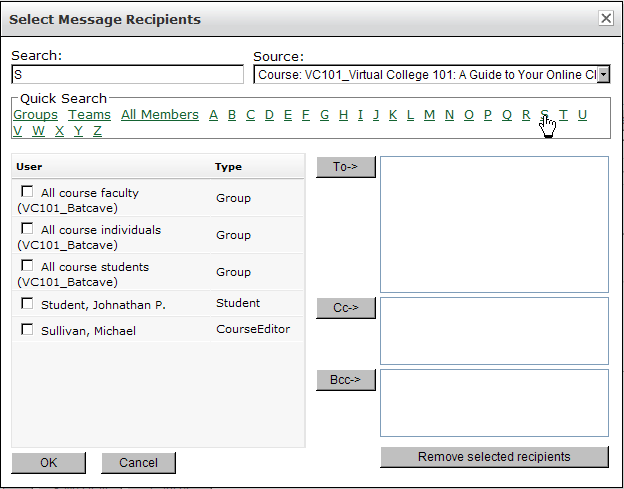Close the Select Message Recipients dialog
The width and height of the screenshot is (624, 489).
[605, 18]
